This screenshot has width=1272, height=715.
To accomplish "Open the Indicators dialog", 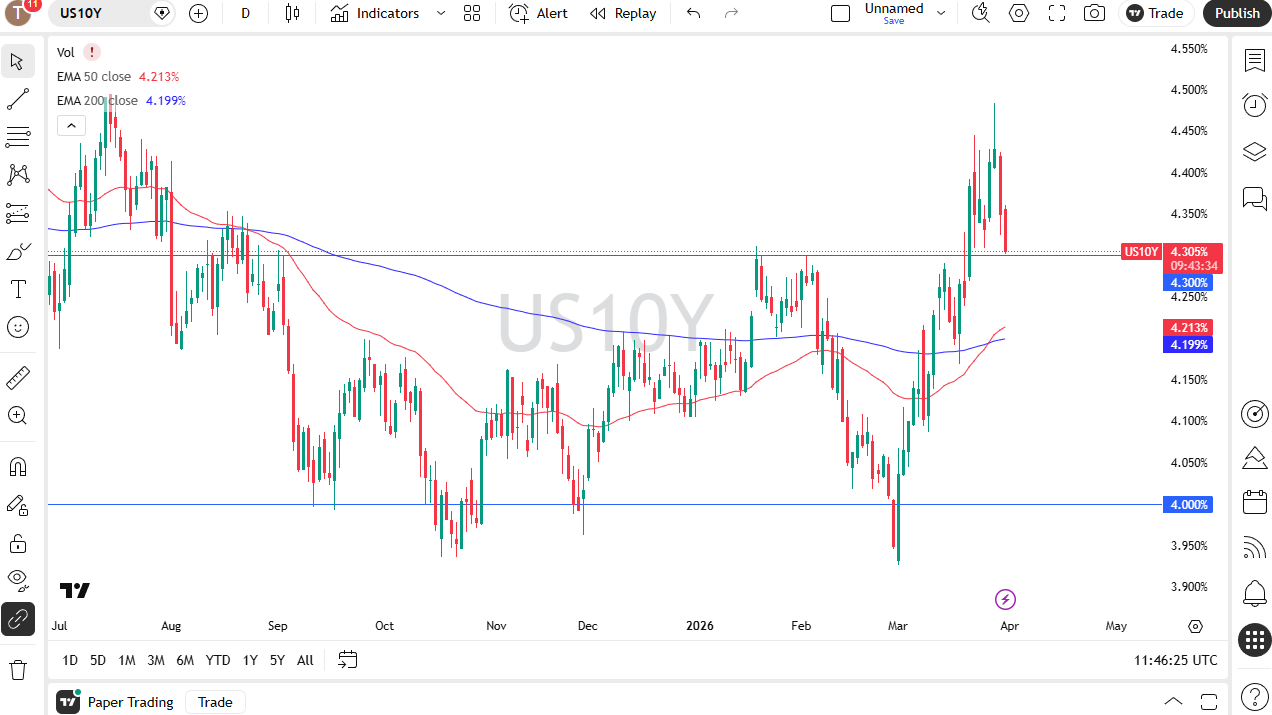I will click(375, 13).
